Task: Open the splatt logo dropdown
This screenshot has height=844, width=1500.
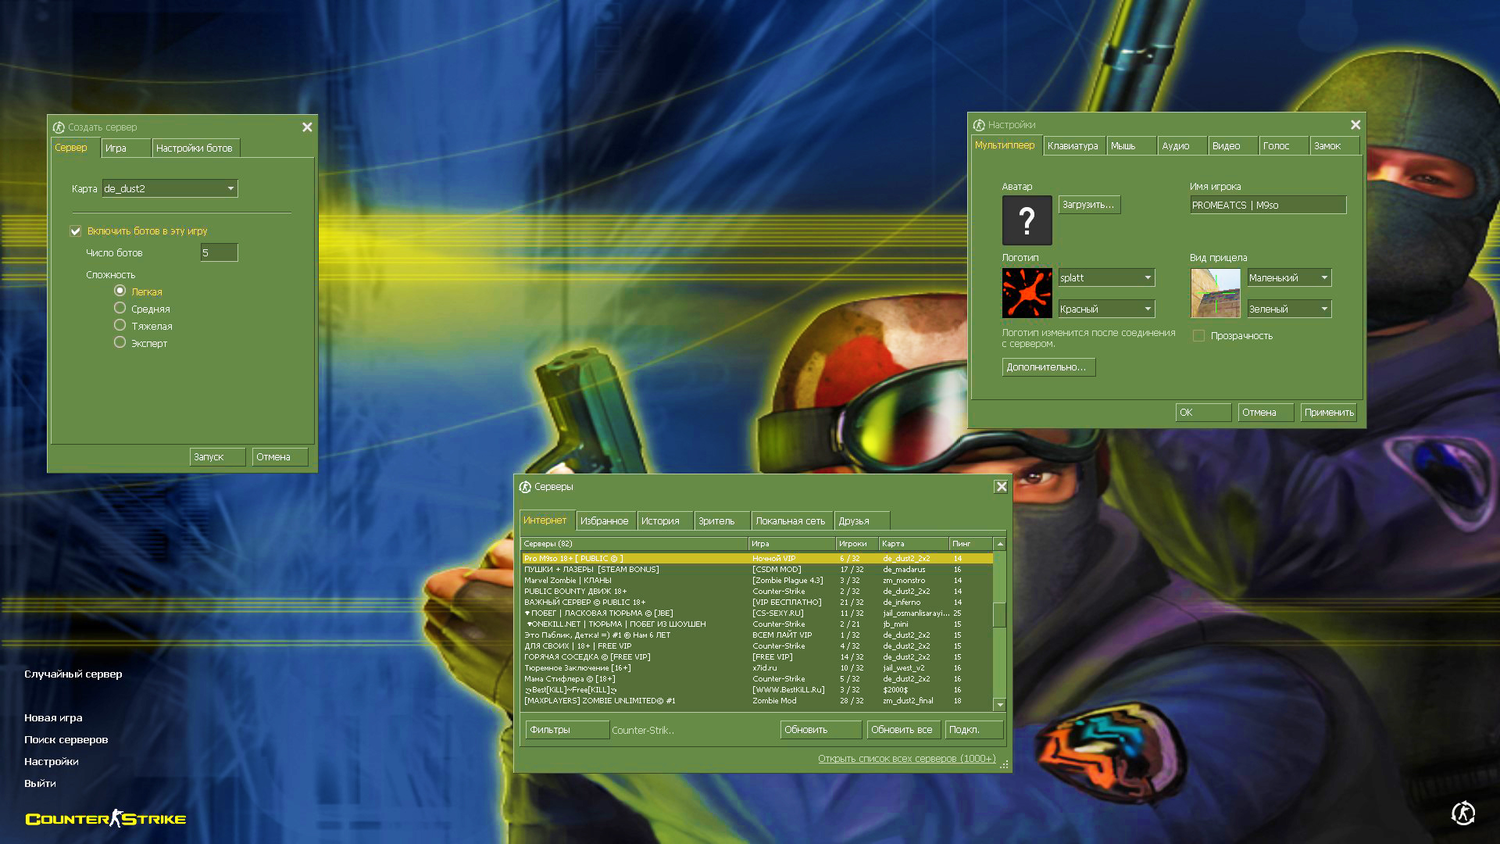Action: point(1106,278)
